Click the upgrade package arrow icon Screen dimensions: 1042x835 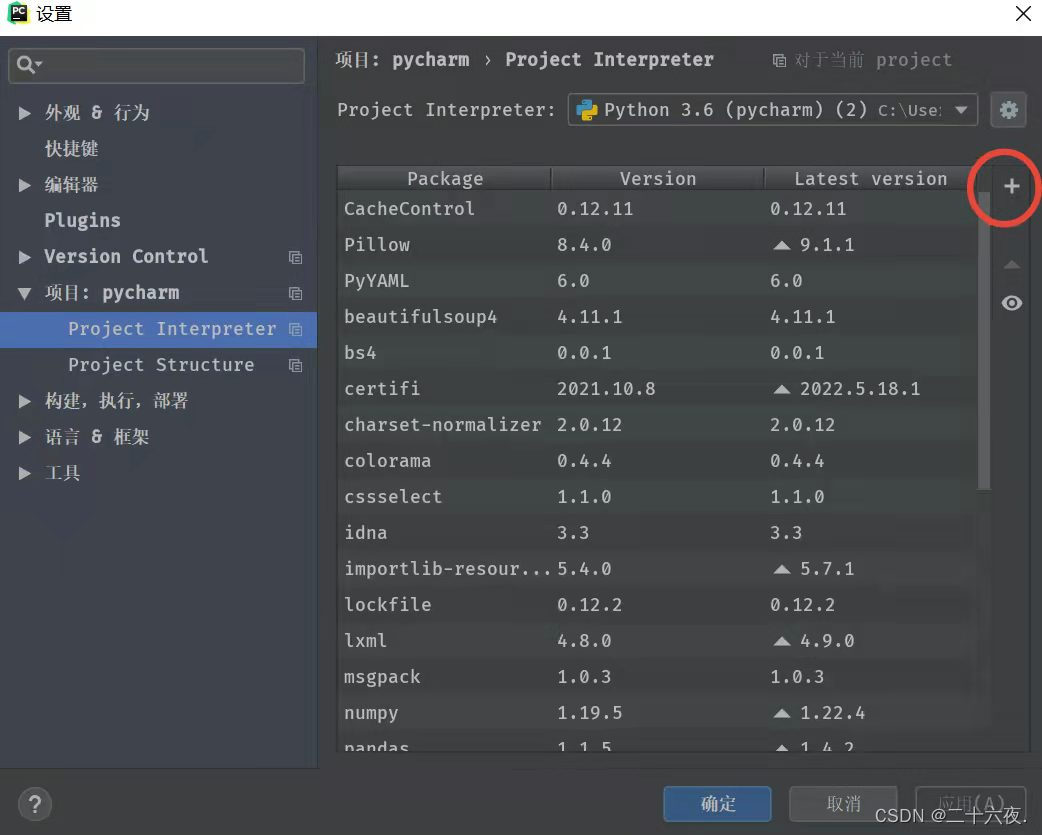(x=1011, y=265)
